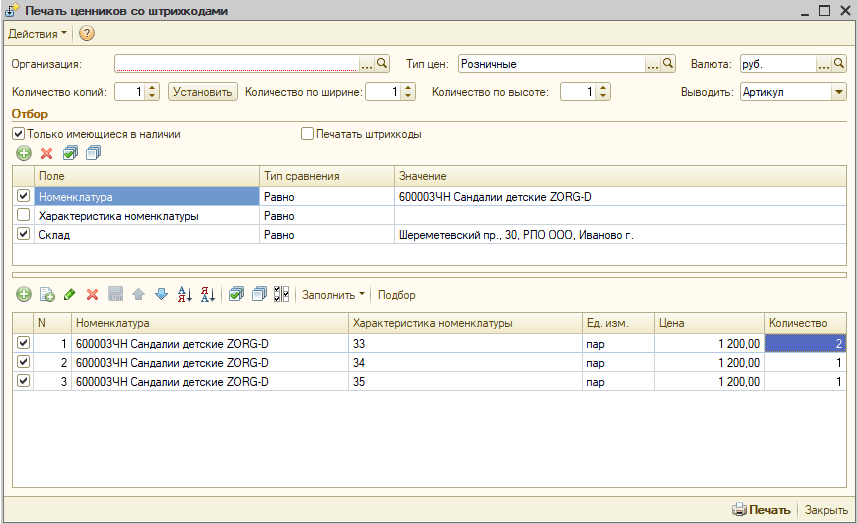This screenshot has width=858, height=524.
Task: Click the 'Подбор' toolbar item
Action: 396,295
